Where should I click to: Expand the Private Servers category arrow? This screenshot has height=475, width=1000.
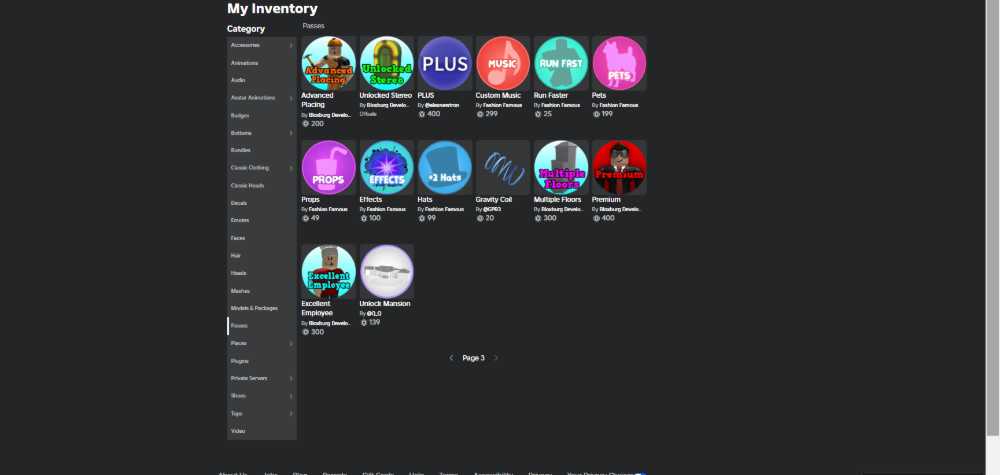(x=291, y=378)
